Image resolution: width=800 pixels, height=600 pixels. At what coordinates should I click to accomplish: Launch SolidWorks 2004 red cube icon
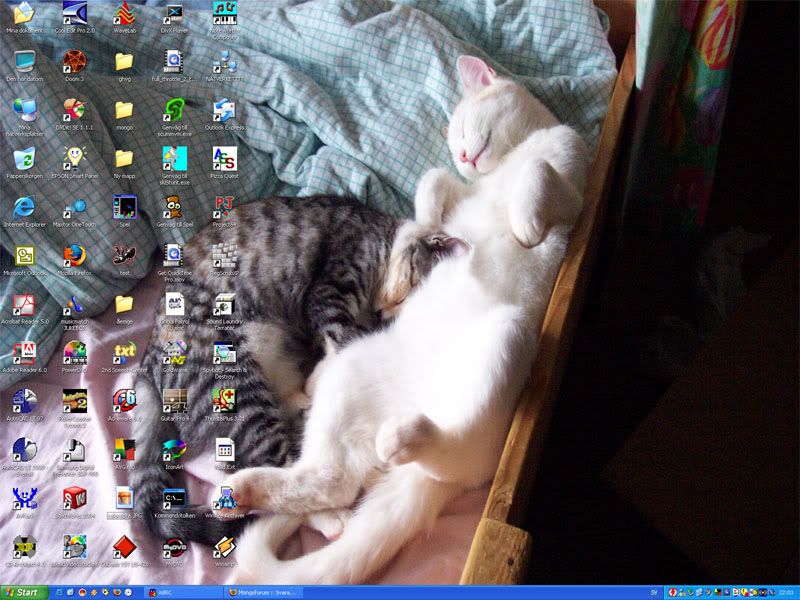tap(74, 498)
